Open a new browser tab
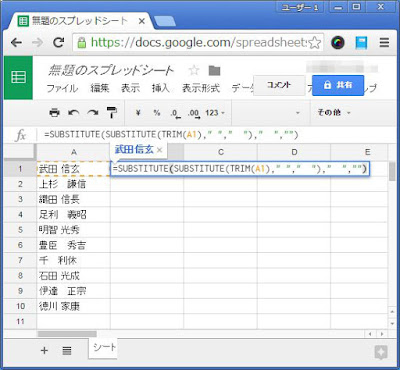 [165, 22]
